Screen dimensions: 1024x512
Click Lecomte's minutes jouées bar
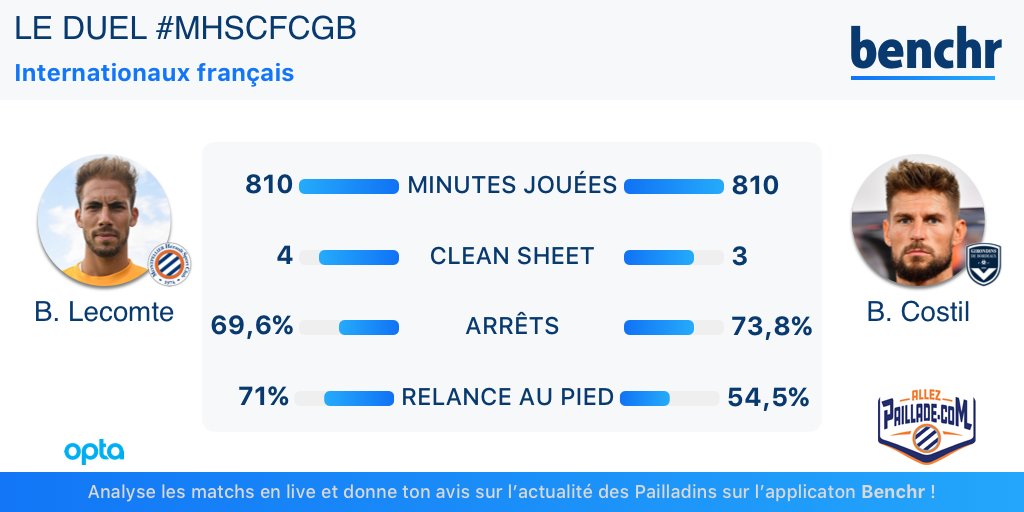pyautogui.click(x=349, y=186)
